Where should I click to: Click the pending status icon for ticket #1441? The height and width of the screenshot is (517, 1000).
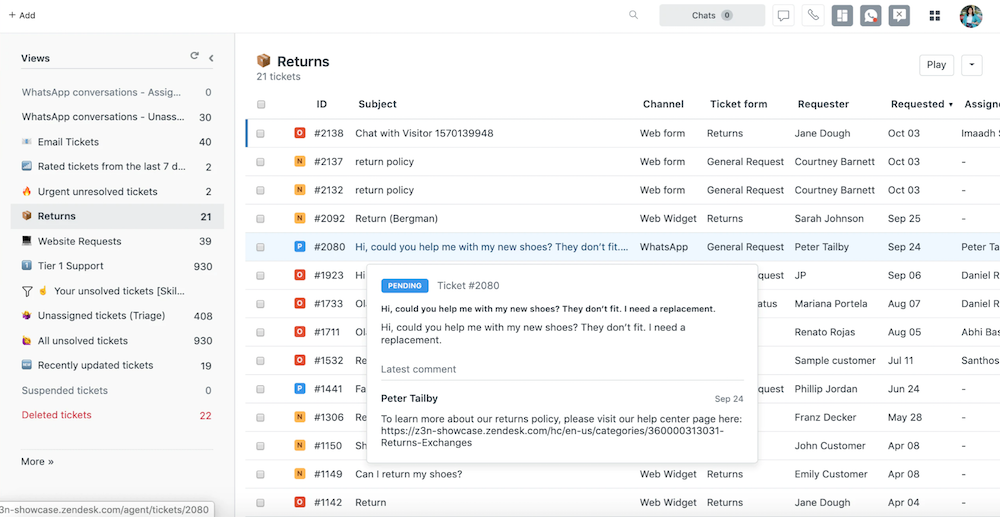[299, 389]
